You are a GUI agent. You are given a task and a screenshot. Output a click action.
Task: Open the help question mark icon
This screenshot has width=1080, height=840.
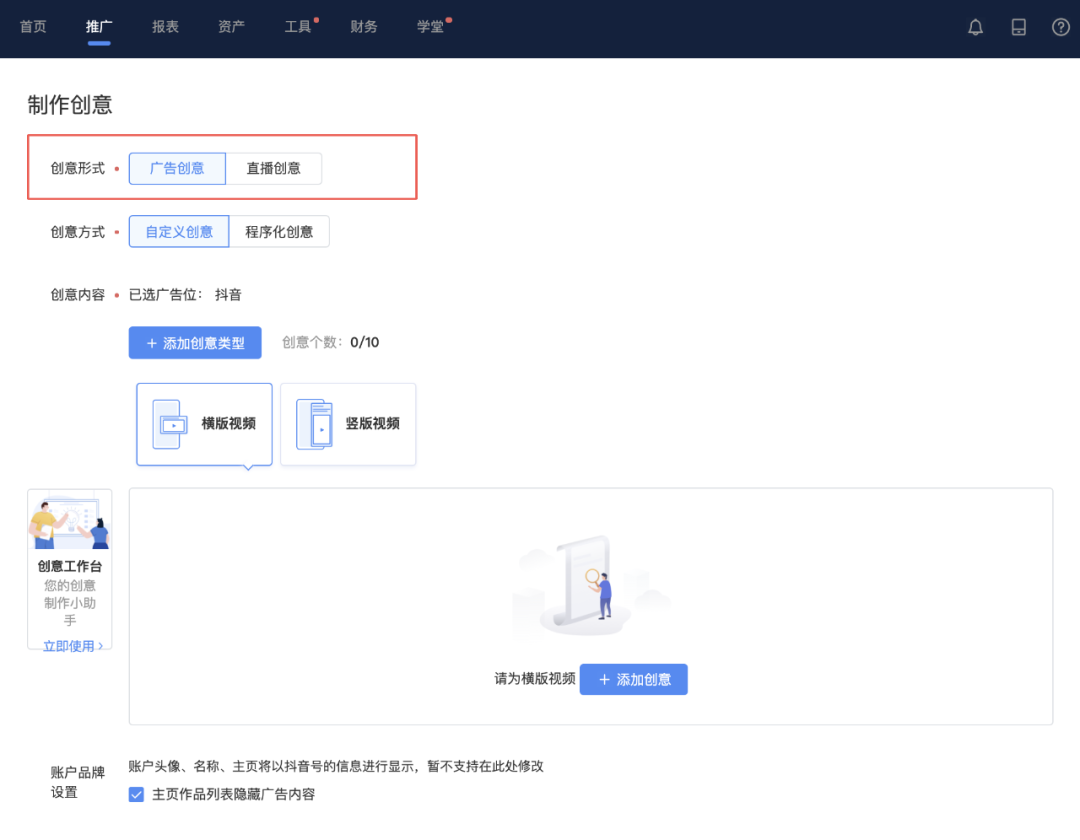coord(1060,27)
